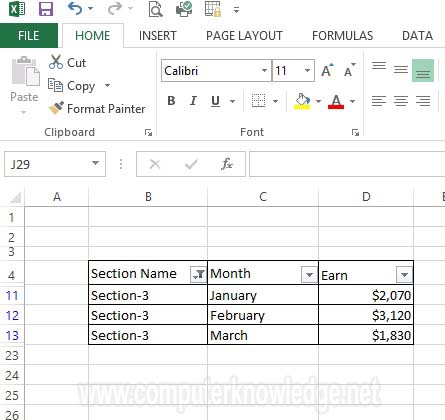Toggle the highlighted Bottom Align

click(423, 70)
